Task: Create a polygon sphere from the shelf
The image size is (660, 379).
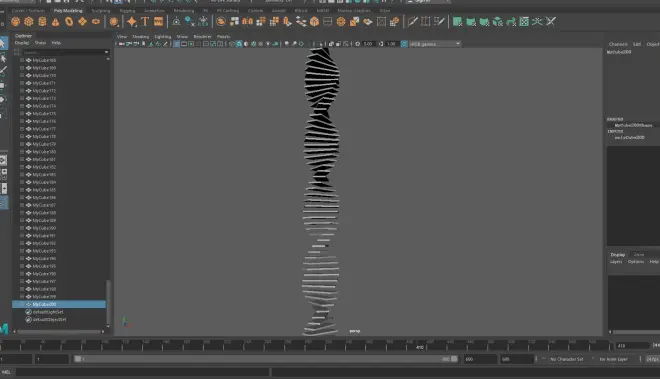Action: (x=16, y=21)
